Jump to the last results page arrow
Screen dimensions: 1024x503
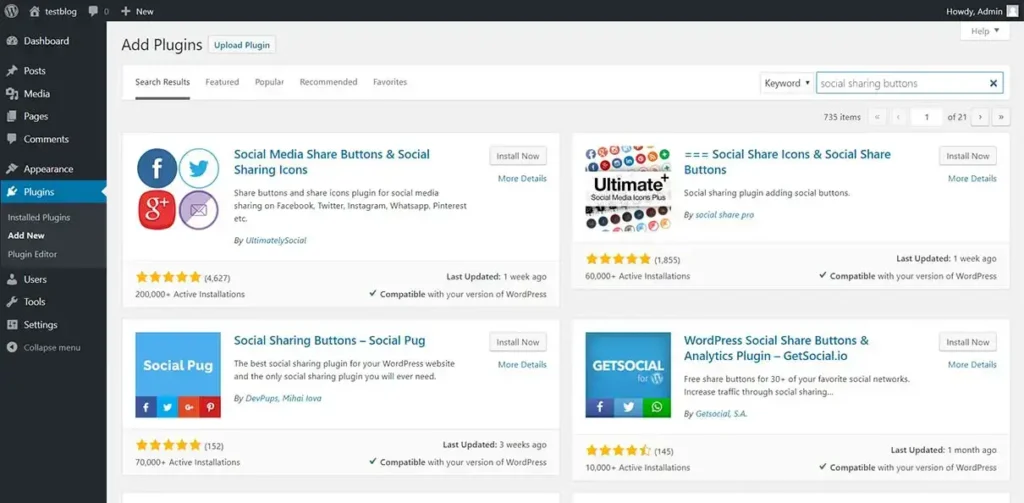coord(1000,117)
